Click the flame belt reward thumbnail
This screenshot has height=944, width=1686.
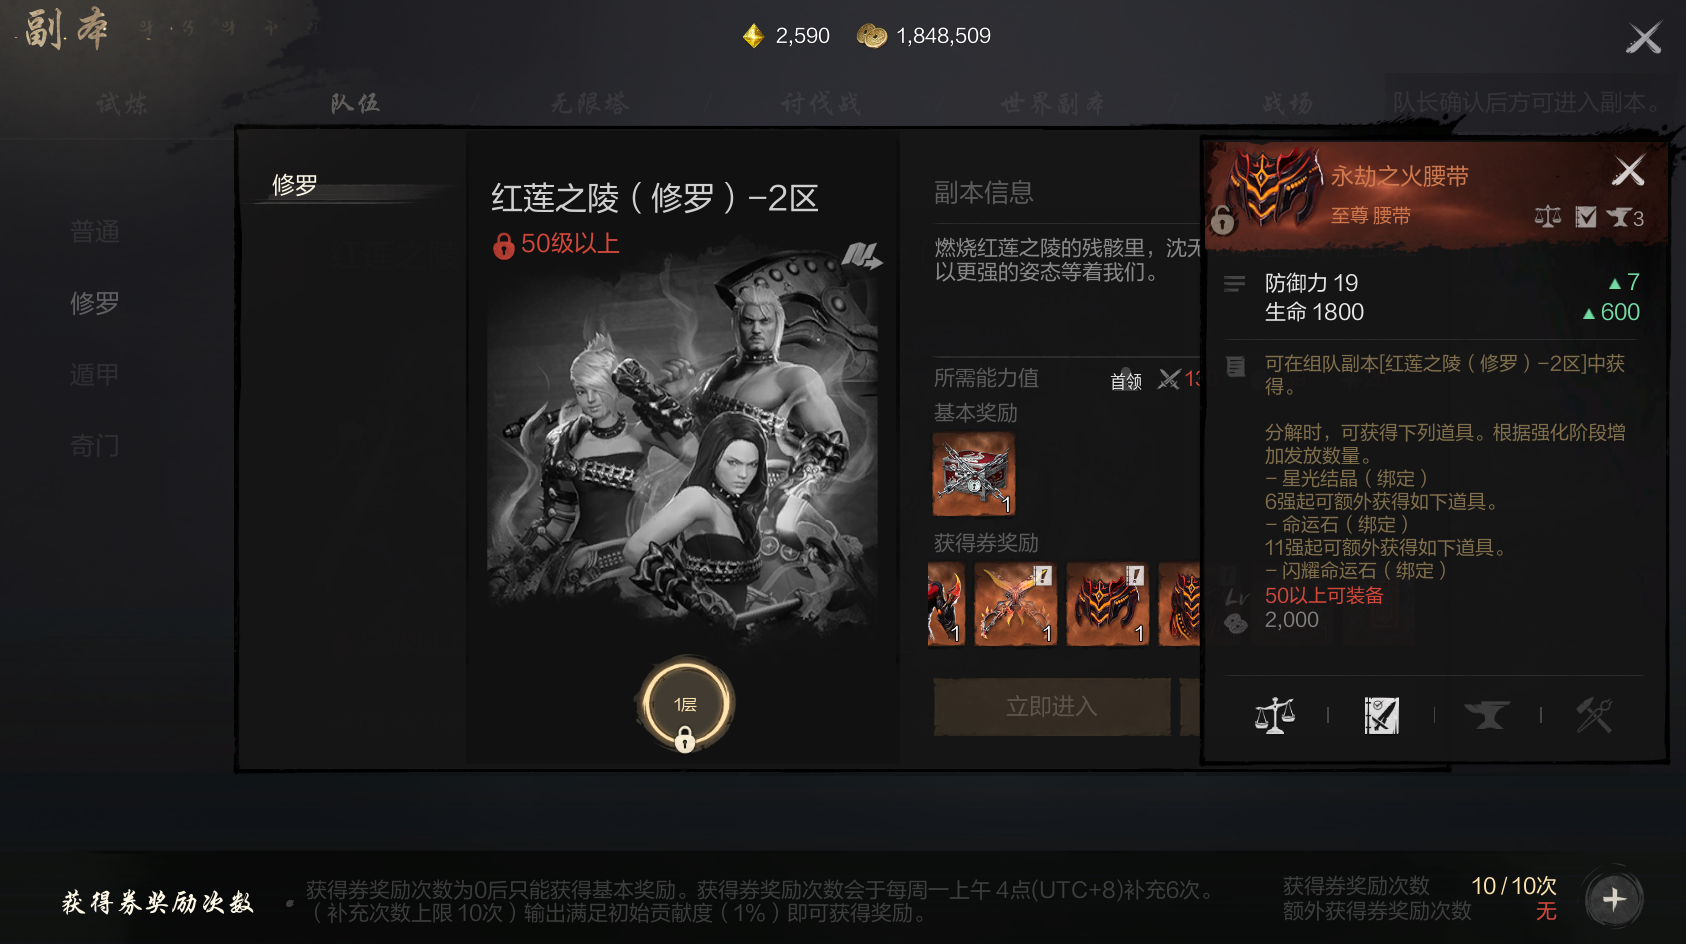click(x=1107, y=604)
